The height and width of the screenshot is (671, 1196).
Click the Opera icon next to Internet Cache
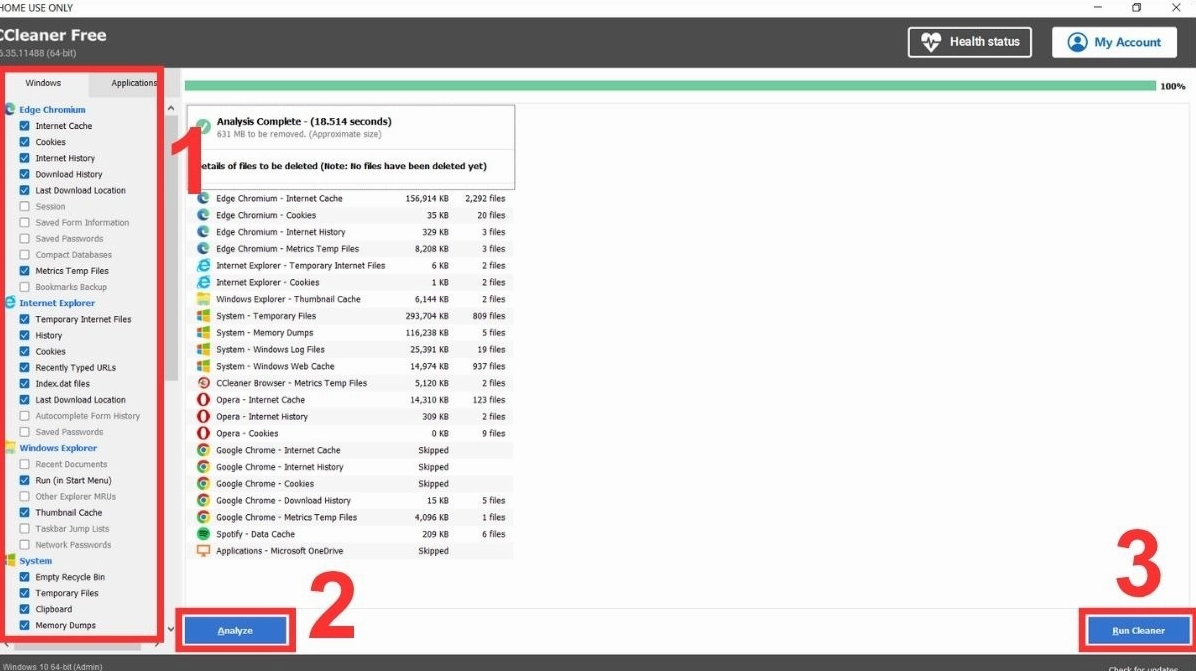click(x=201, y=399)
